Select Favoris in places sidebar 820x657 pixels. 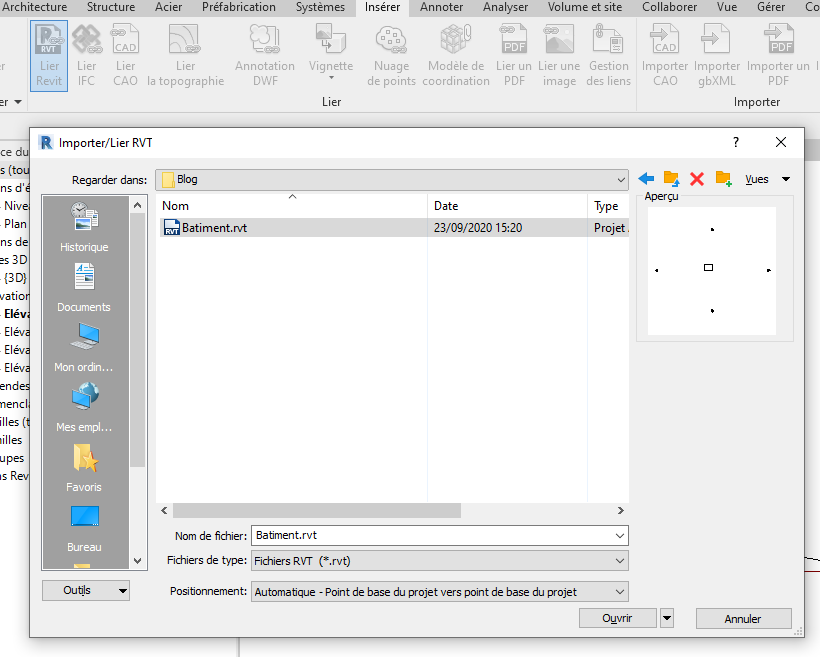tap(84, 466)
